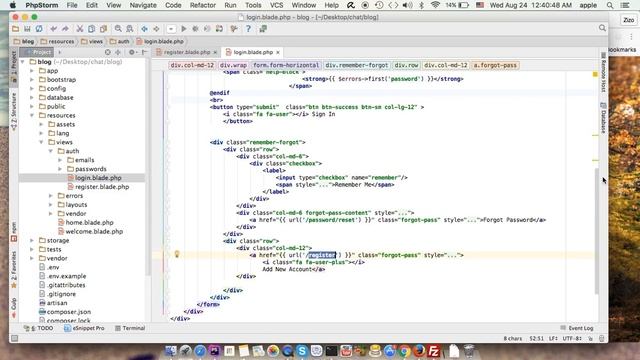
Task: Open the Skype dock icon
Action: pos(302,351)
